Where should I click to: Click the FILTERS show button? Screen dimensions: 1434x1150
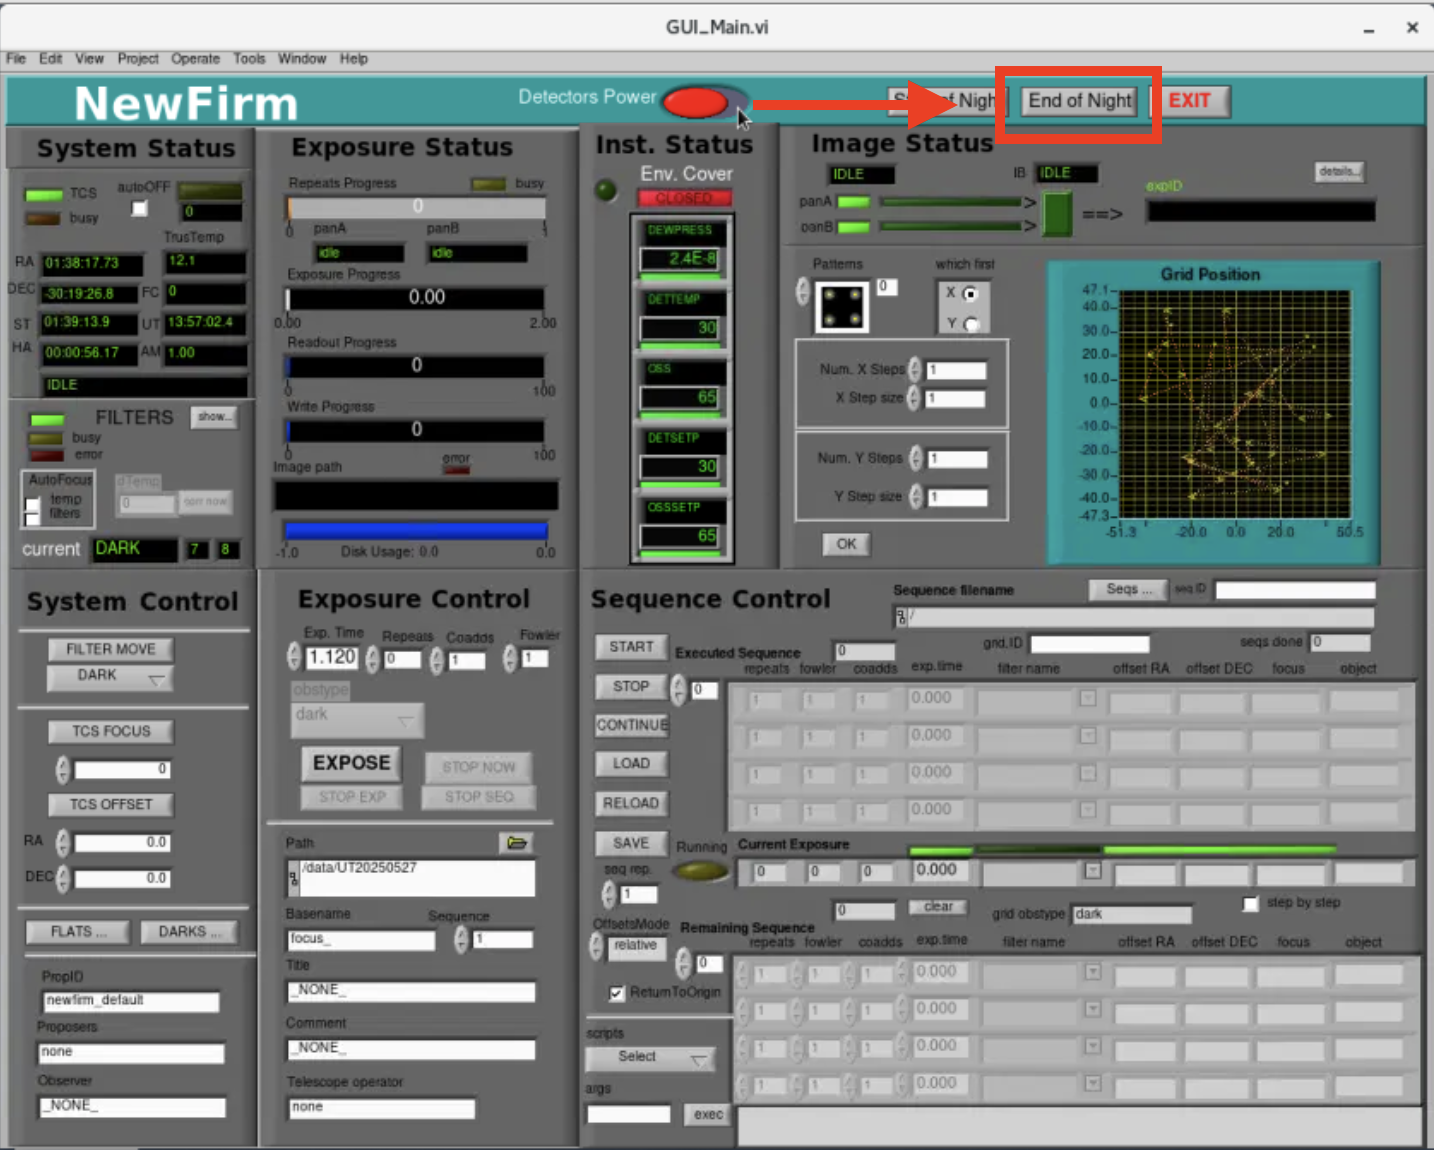point(214,417)
